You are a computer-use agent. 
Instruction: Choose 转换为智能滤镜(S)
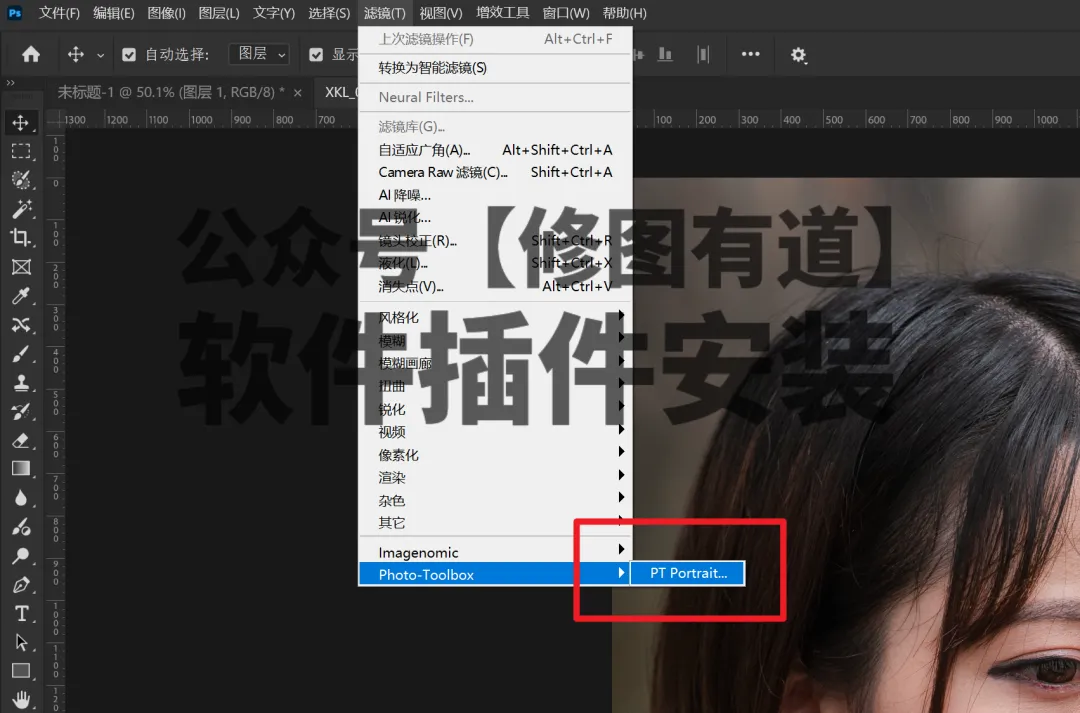495,68
